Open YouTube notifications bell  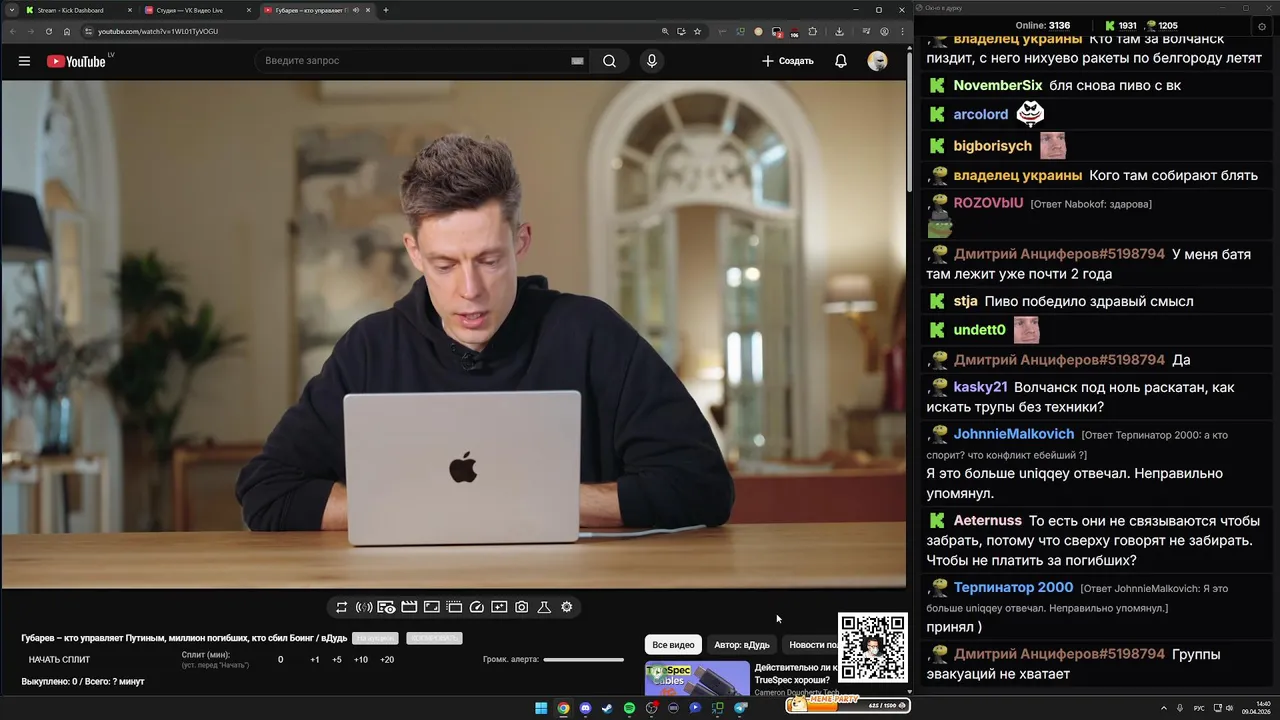[x=841, y=61]
